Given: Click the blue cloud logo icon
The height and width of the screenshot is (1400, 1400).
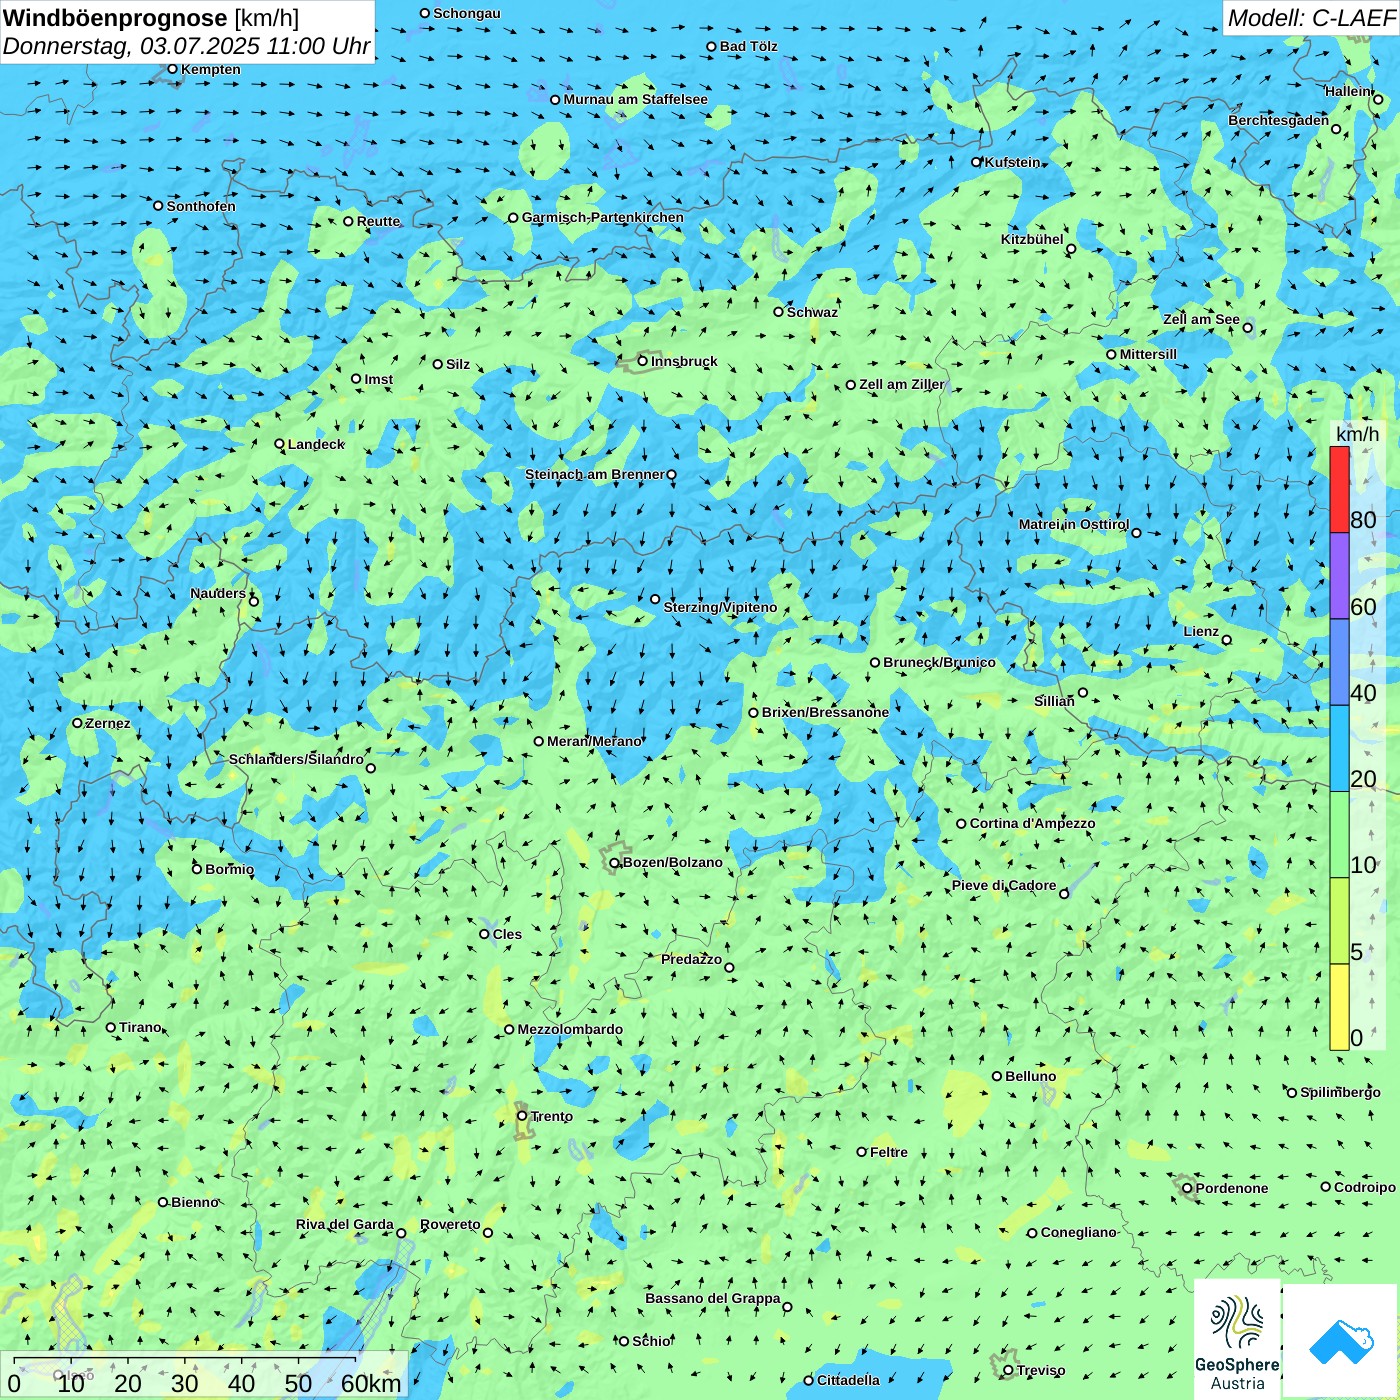Looking at the screenshot, I should coord(1341,1342).
